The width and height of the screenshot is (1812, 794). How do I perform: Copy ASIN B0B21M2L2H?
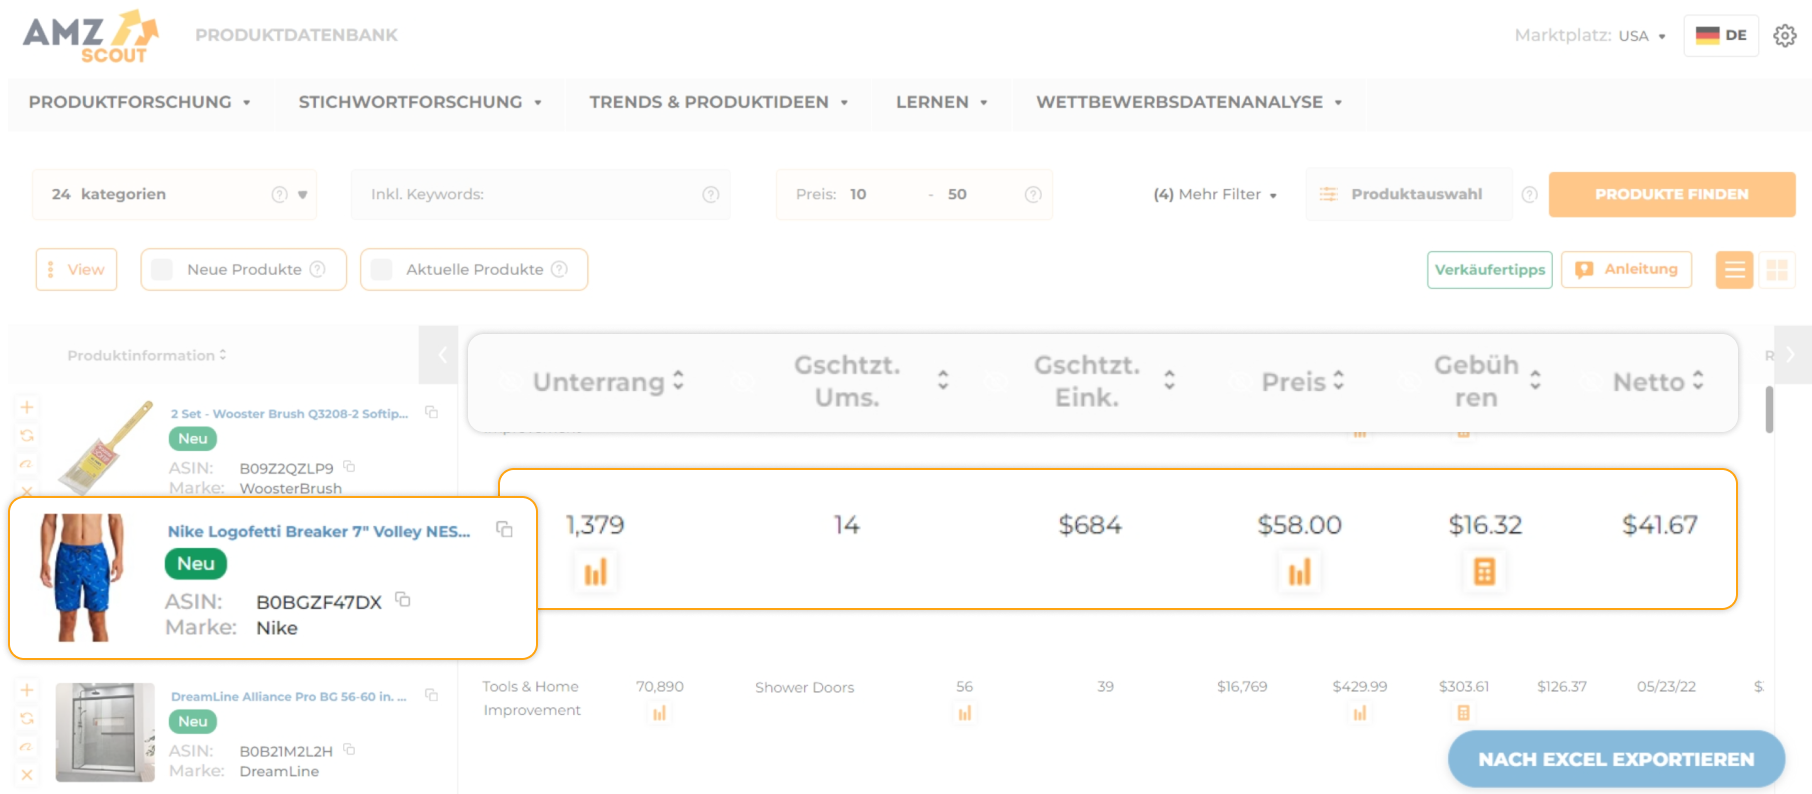click(349, 749)
